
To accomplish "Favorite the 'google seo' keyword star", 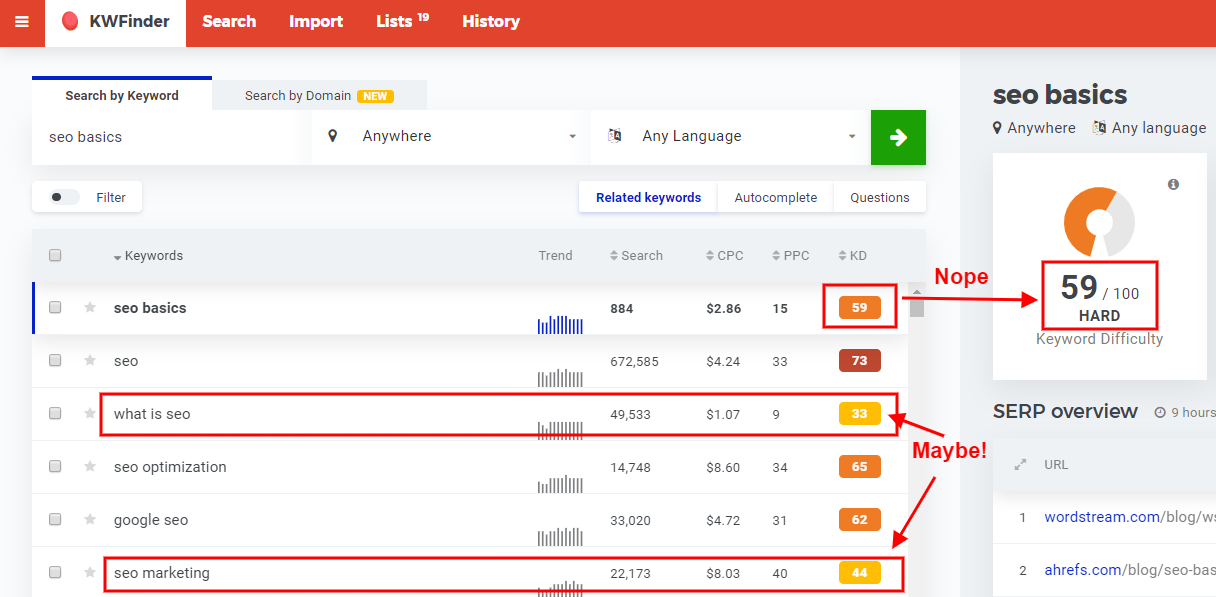I will (90, 520).
